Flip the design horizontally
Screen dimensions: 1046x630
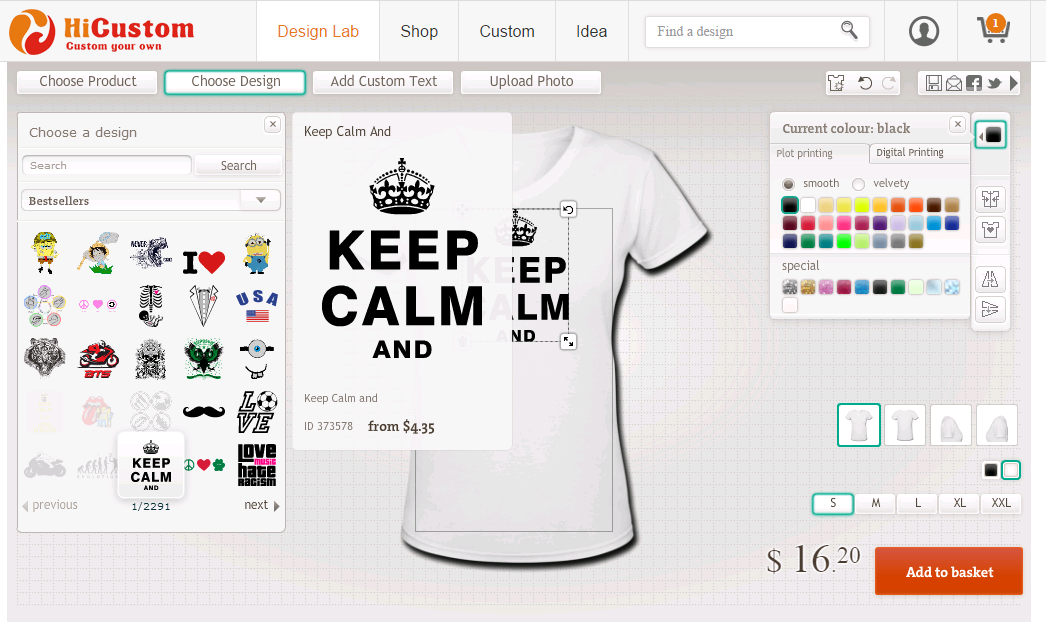click(991, 279)
